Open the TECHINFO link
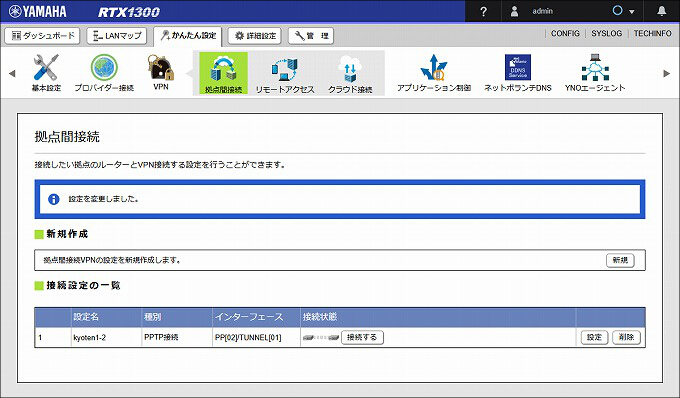Viewport: 680px width, 398px height. click(652, 33)
